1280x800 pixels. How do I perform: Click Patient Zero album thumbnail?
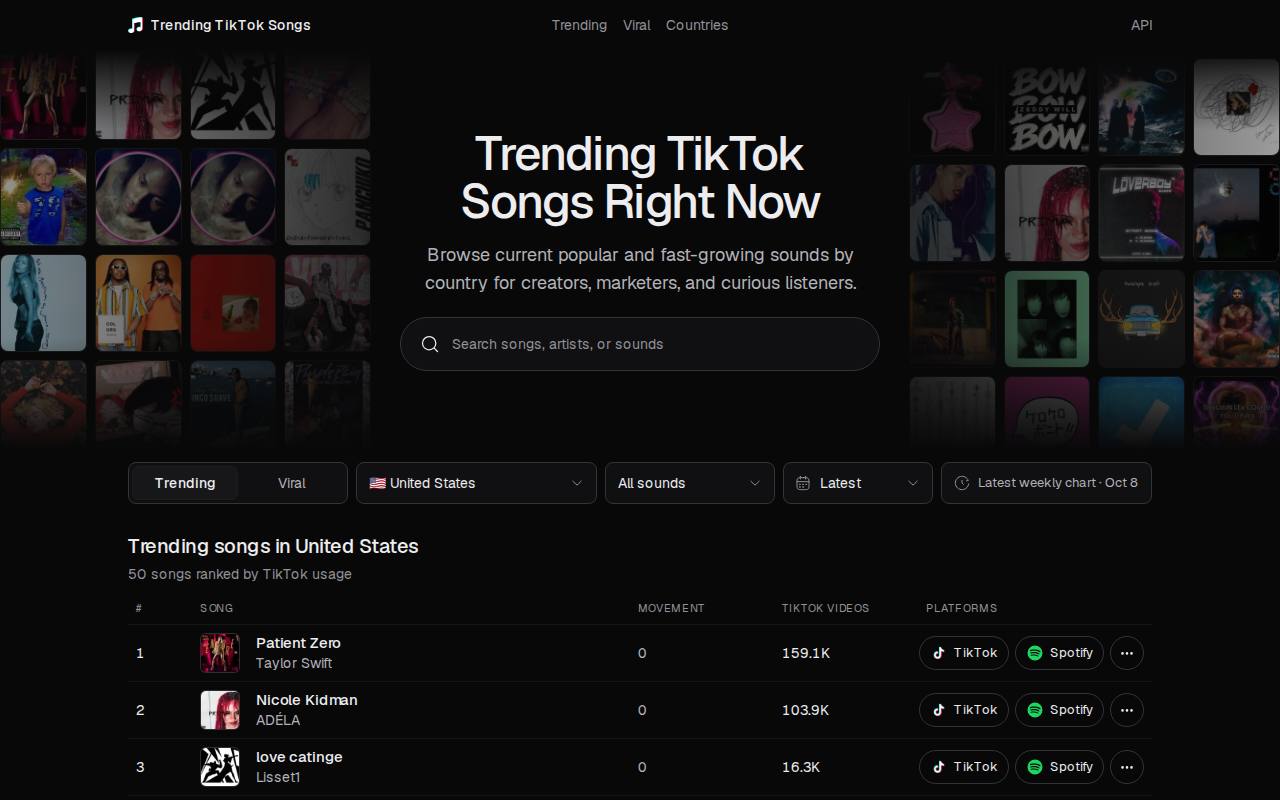[220, 653]
